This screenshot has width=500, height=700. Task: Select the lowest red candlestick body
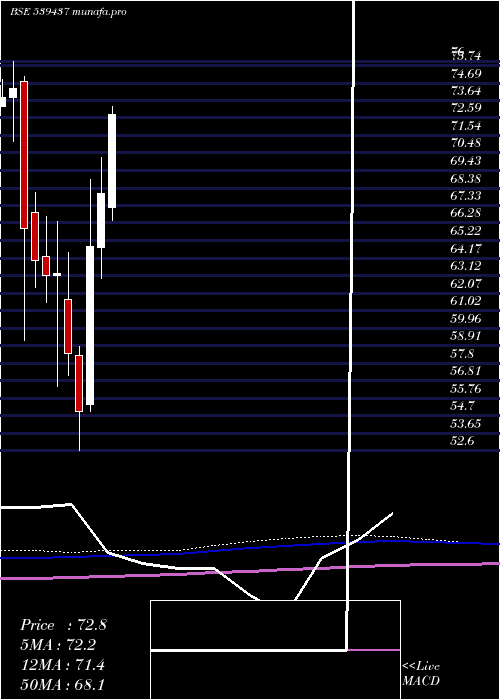79,383
